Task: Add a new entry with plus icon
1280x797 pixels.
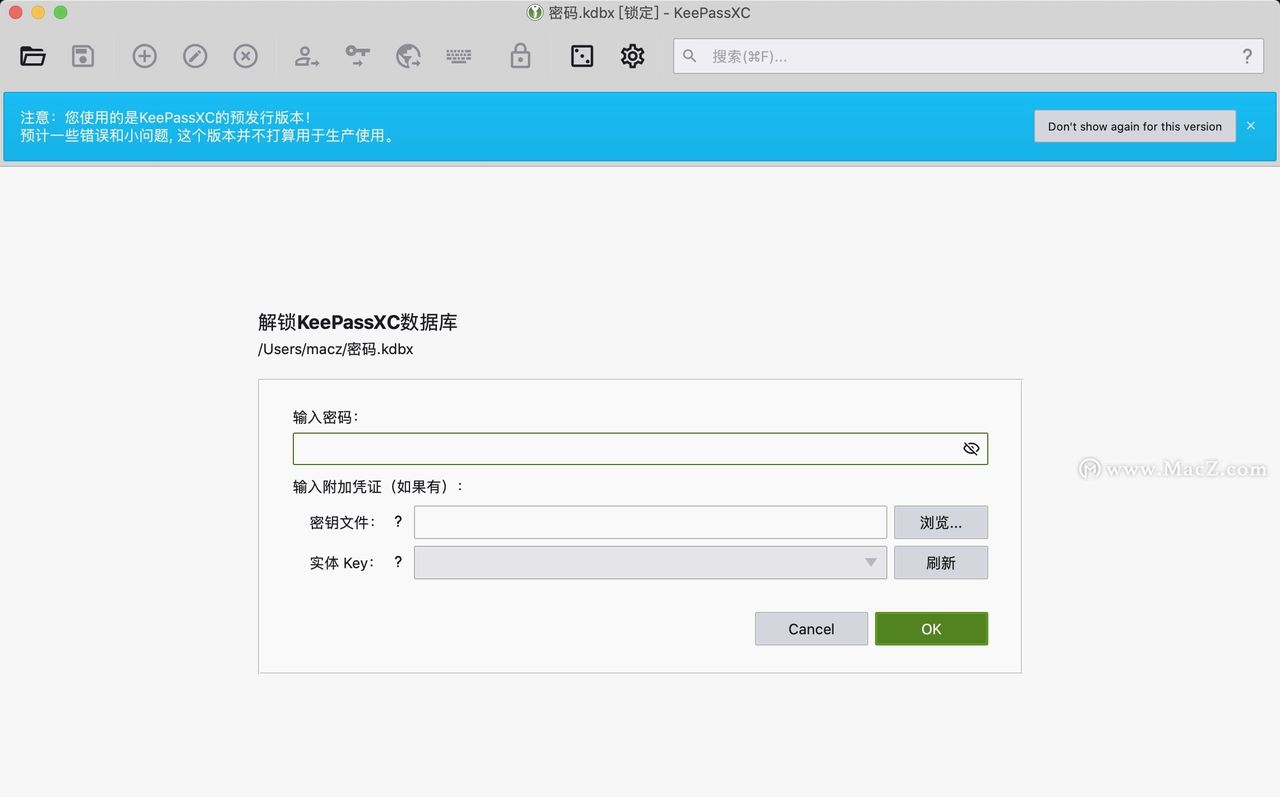Action: click(x=145, y=56)
